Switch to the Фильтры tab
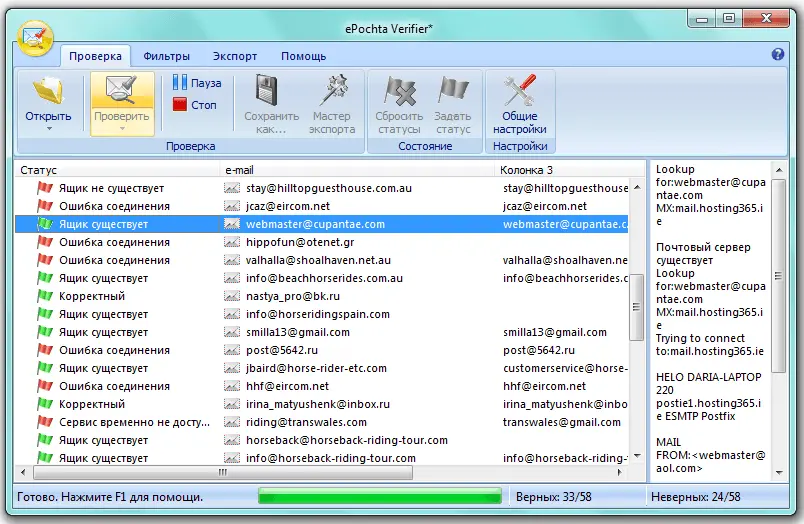 coord(167,57)
